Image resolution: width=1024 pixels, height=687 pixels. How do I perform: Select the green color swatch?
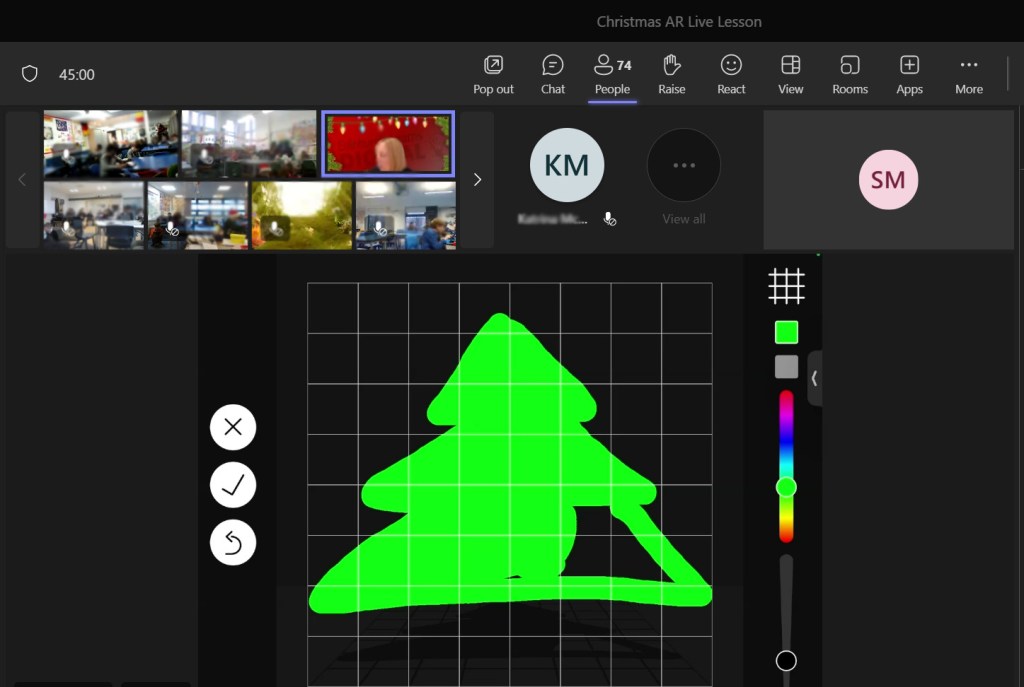pyautogui.click(x=786, y=332)
